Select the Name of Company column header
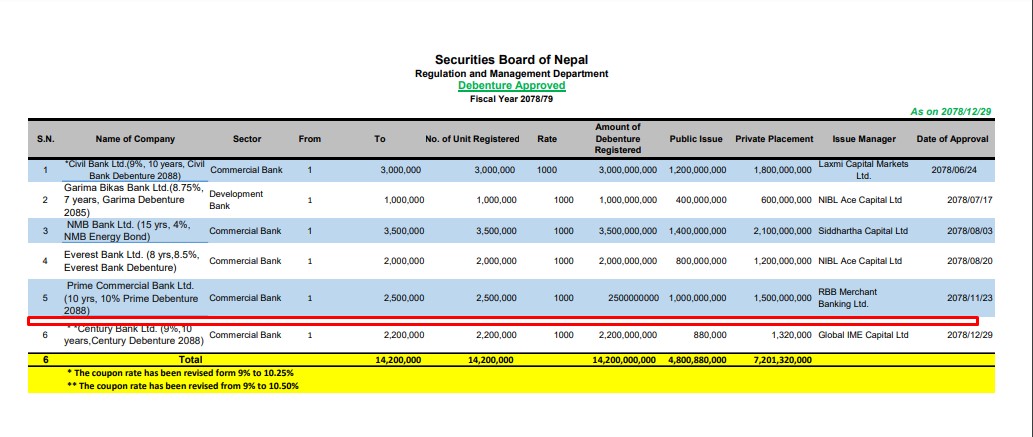Screen dimensions: 1033x437 135,139
